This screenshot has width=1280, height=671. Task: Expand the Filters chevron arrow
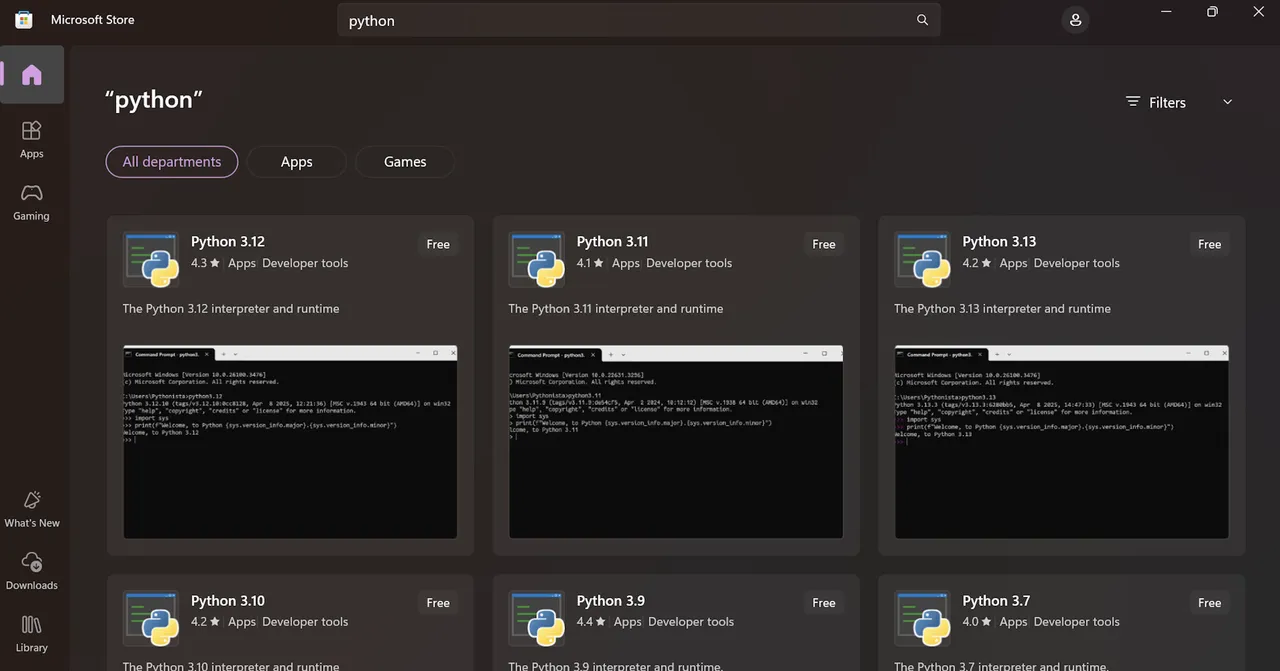[x=1228, y=102]
